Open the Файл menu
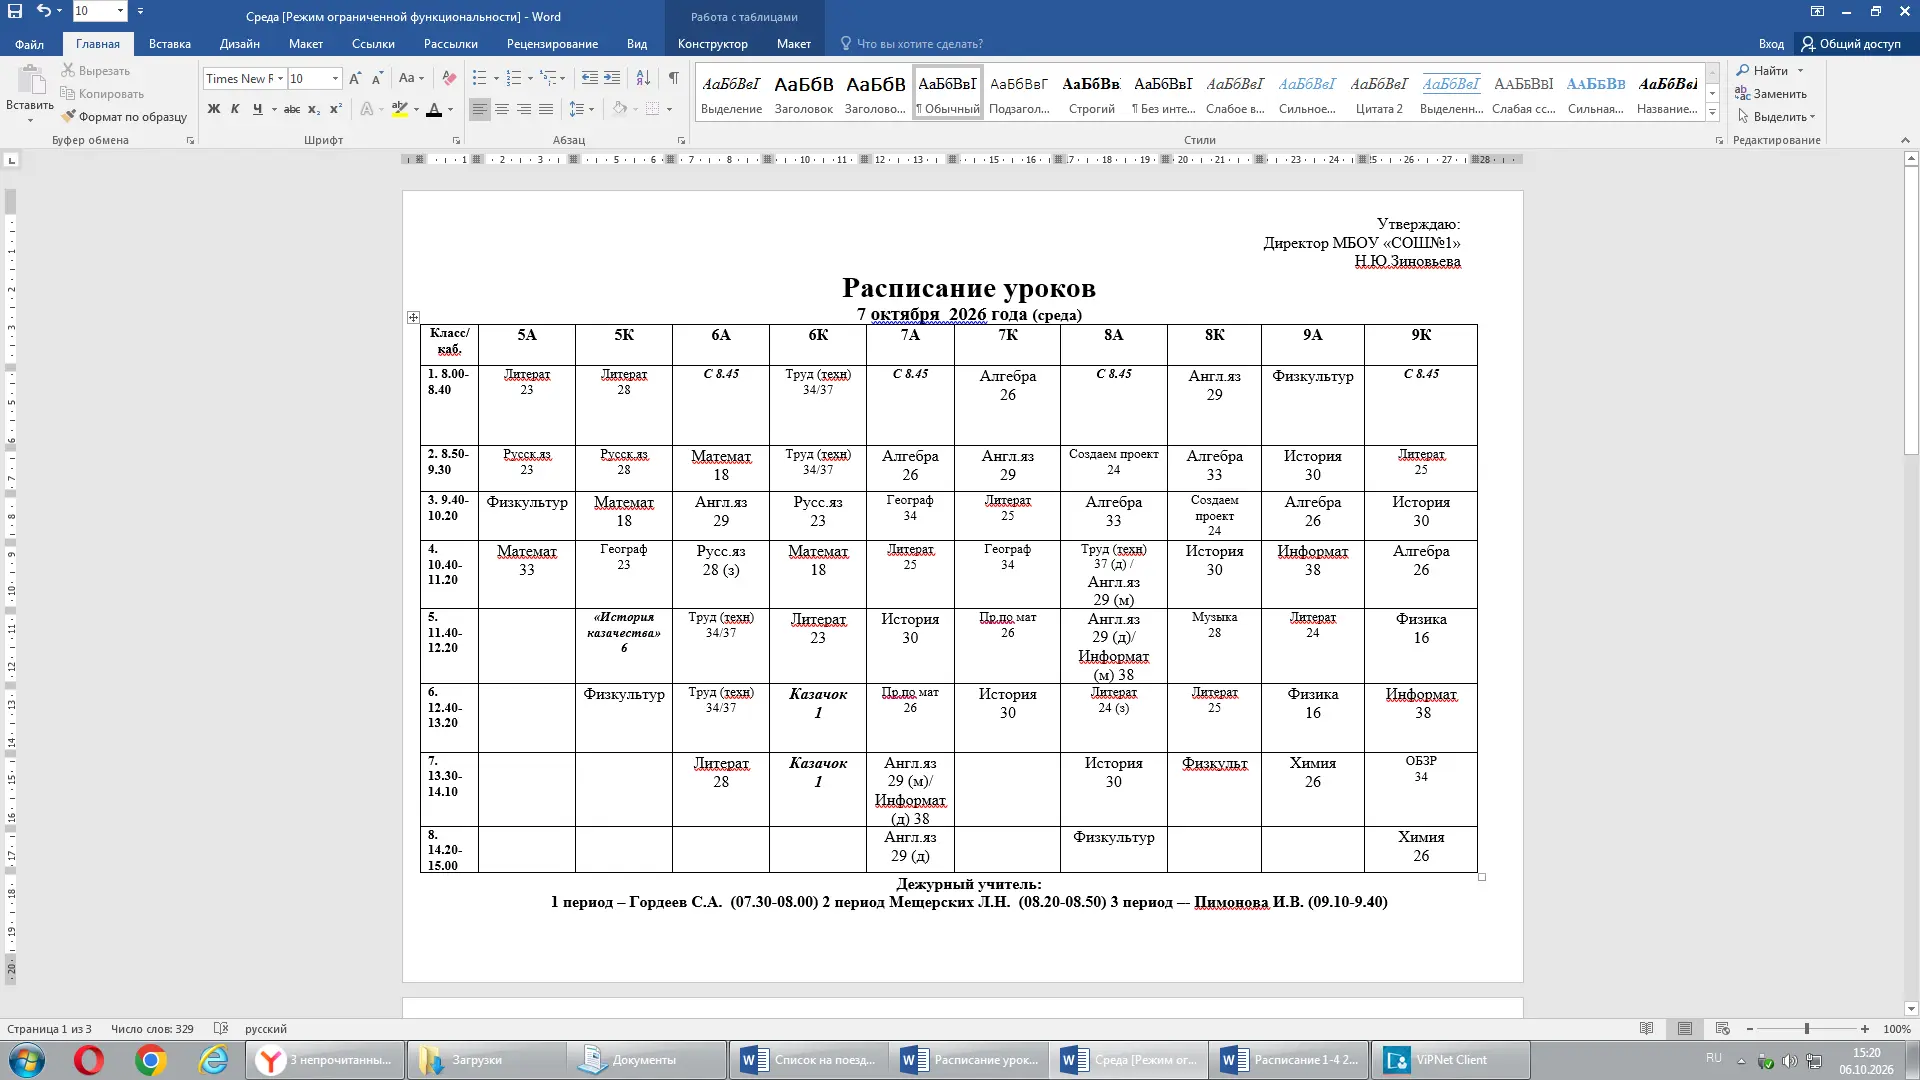1920x1080 pixels. [29, 43]
